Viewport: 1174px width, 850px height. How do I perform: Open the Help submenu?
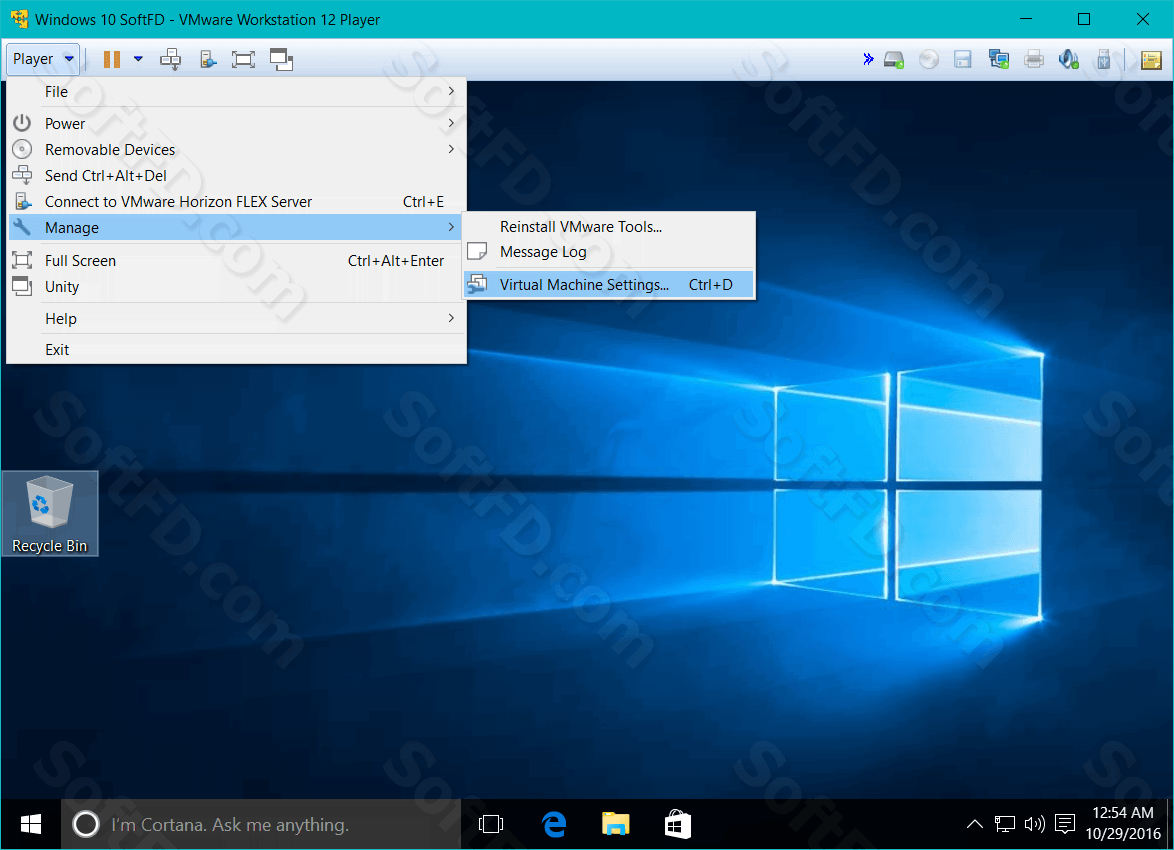[237, 319]
